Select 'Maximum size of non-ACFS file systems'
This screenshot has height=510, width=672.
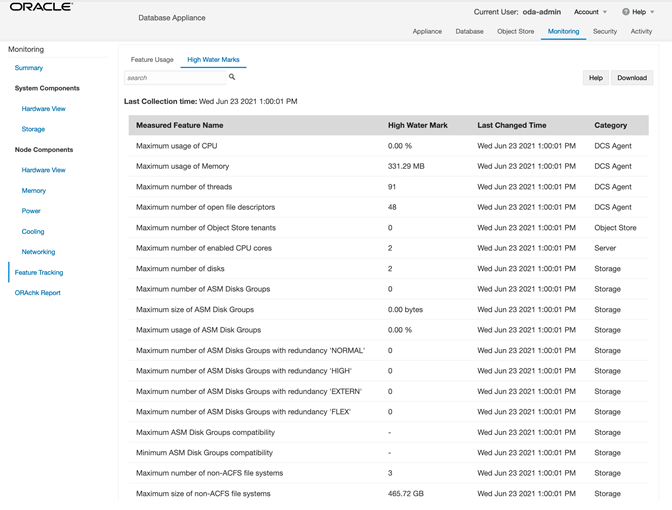(x=389, y=494)
